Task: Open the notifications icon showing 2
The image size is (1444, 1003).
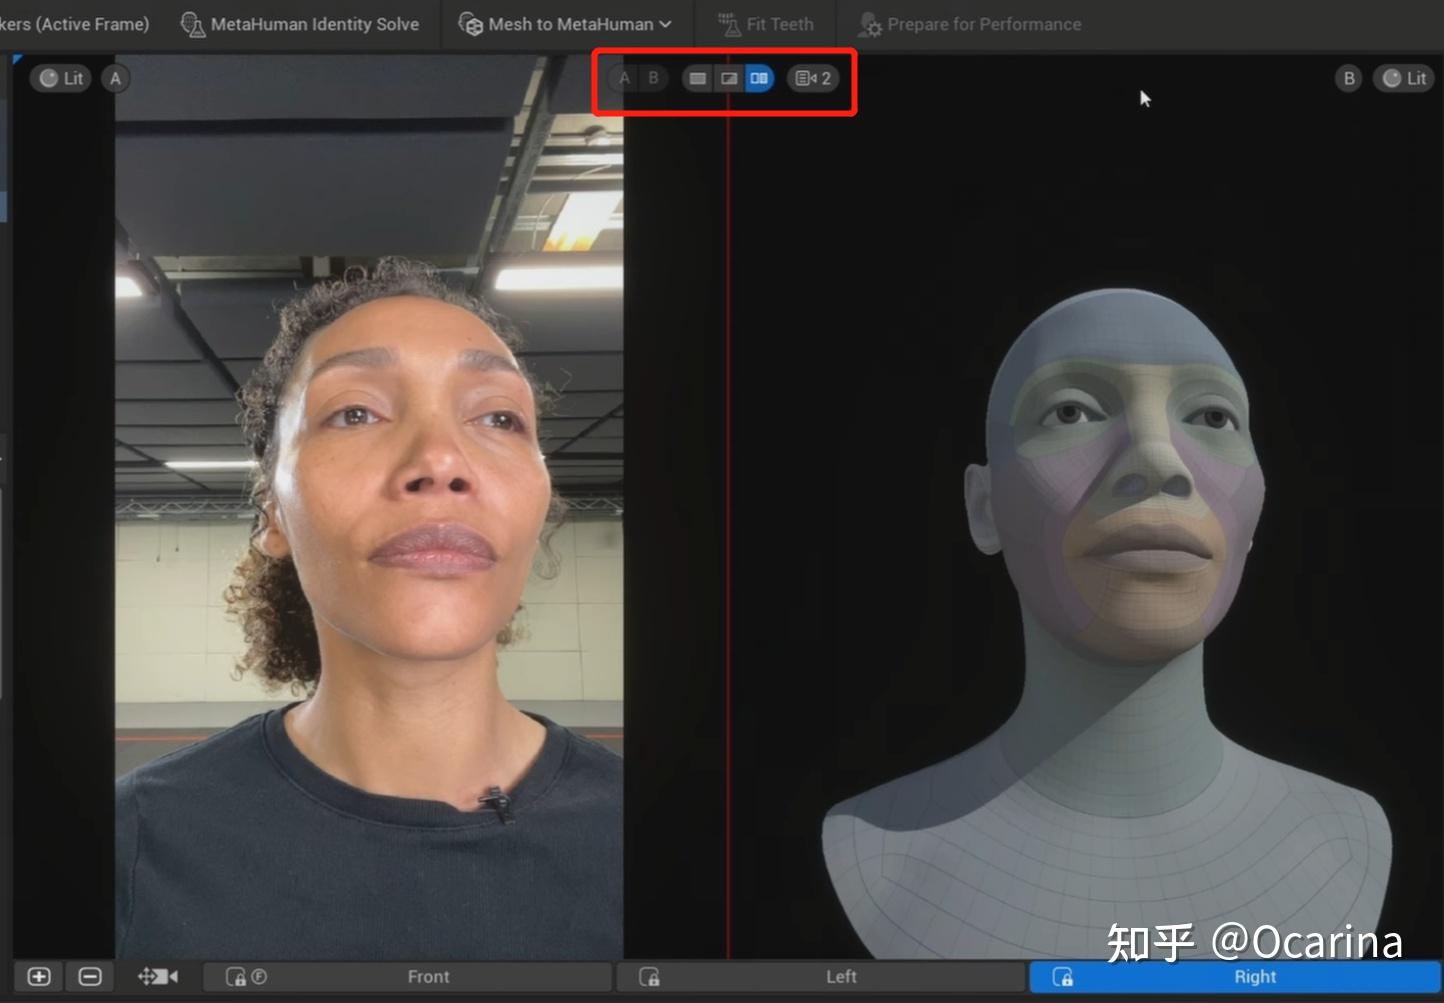Action: point(812,78)
